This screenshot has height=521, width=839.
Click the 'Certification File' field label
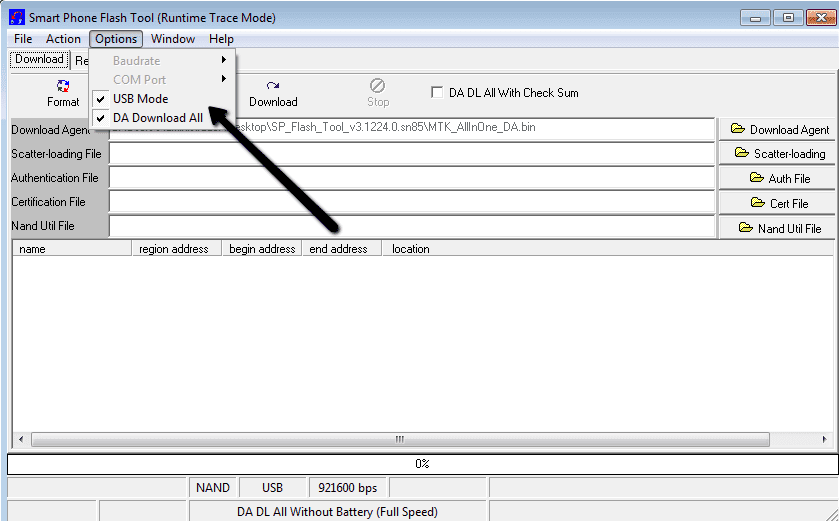(48, 202)
